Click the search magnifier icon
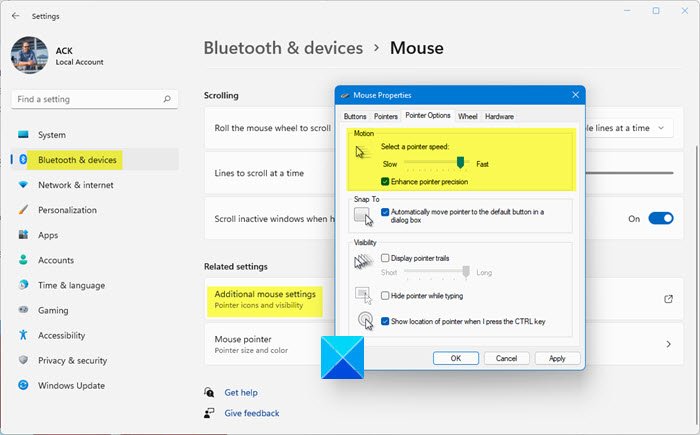The height and width of the screenshot is (435, 700). [x=167, y=99]
